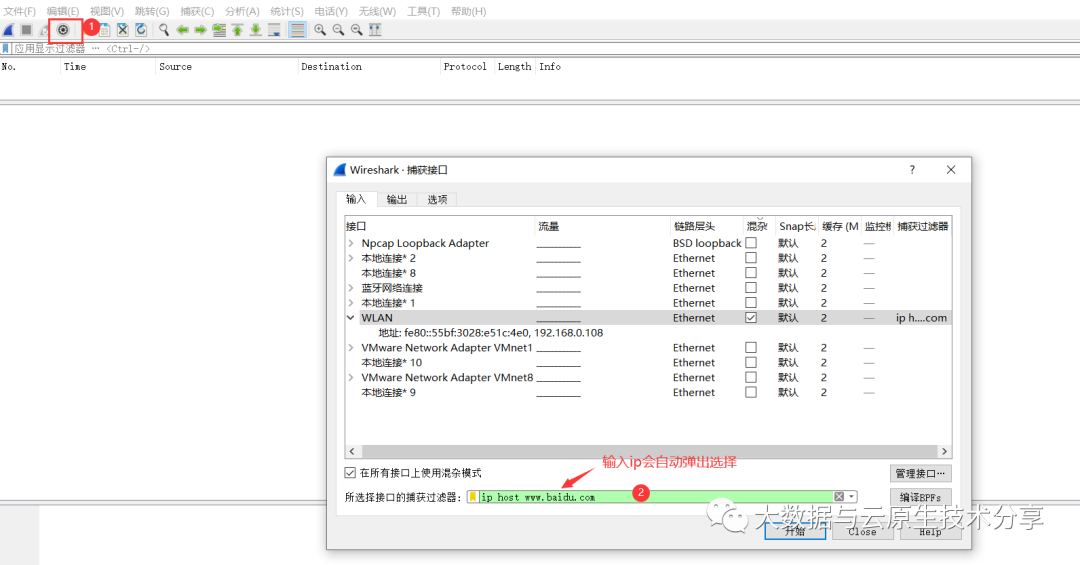This screenshot has width=1080, height=565.
Task: Click the Close button in dialog
Action: pyautogui.click(x=862, y=531)
